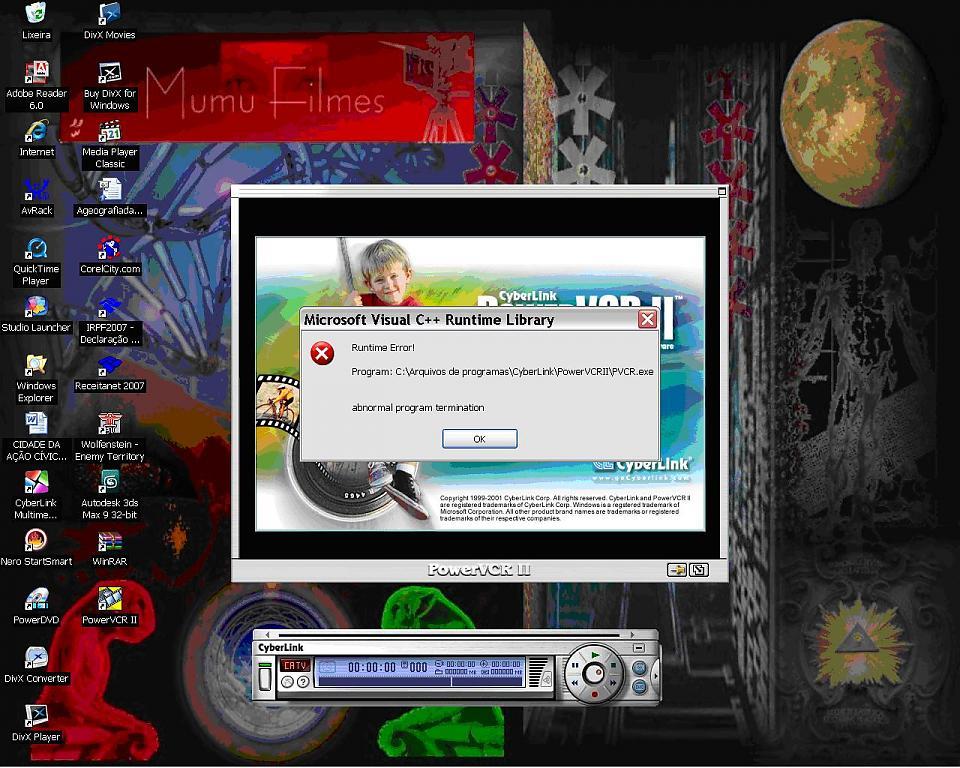Image resolution: width=960 pixels, height=768 pixels.
Task: Click the PowerVCR II title label below the video
Action: click(x=479, y=570)
